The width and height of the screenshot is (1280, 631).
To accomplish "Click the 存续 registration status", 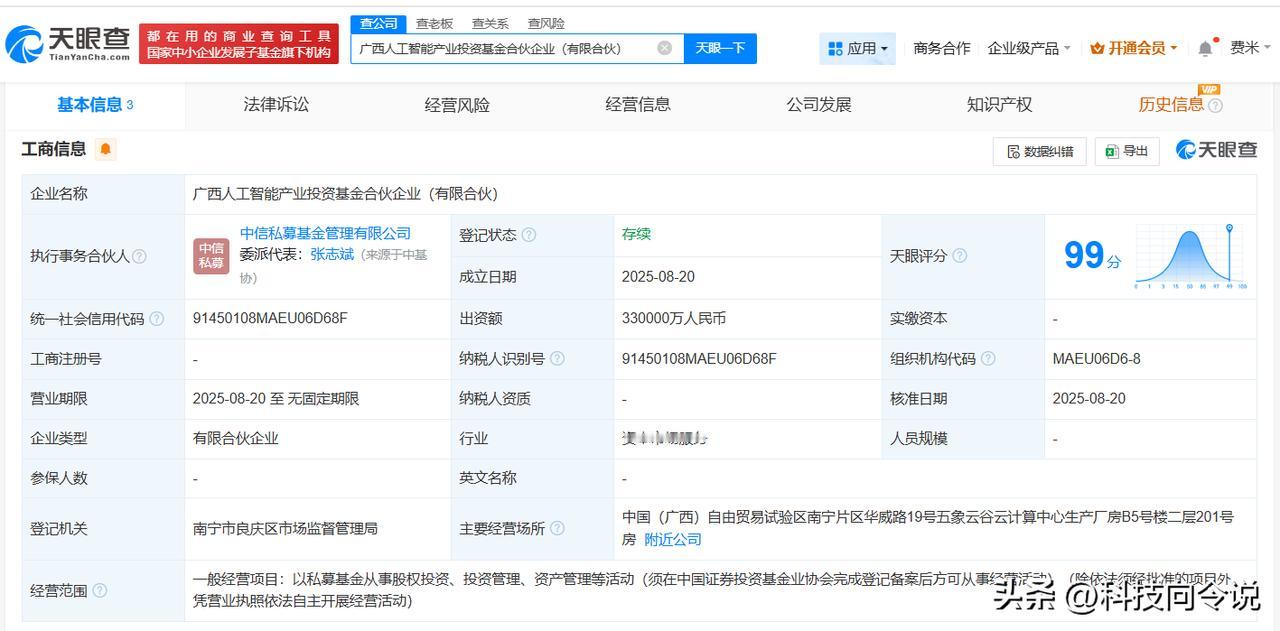I will (x=636, y=234).
